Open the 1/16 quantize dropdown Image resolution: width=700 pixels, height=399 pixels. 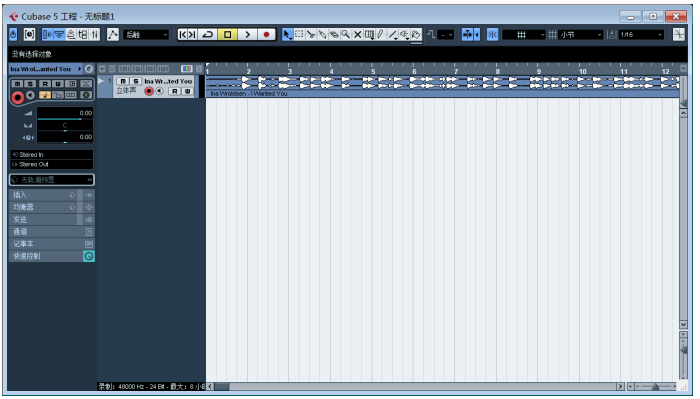pyautogui.click(x=641, y=34)
